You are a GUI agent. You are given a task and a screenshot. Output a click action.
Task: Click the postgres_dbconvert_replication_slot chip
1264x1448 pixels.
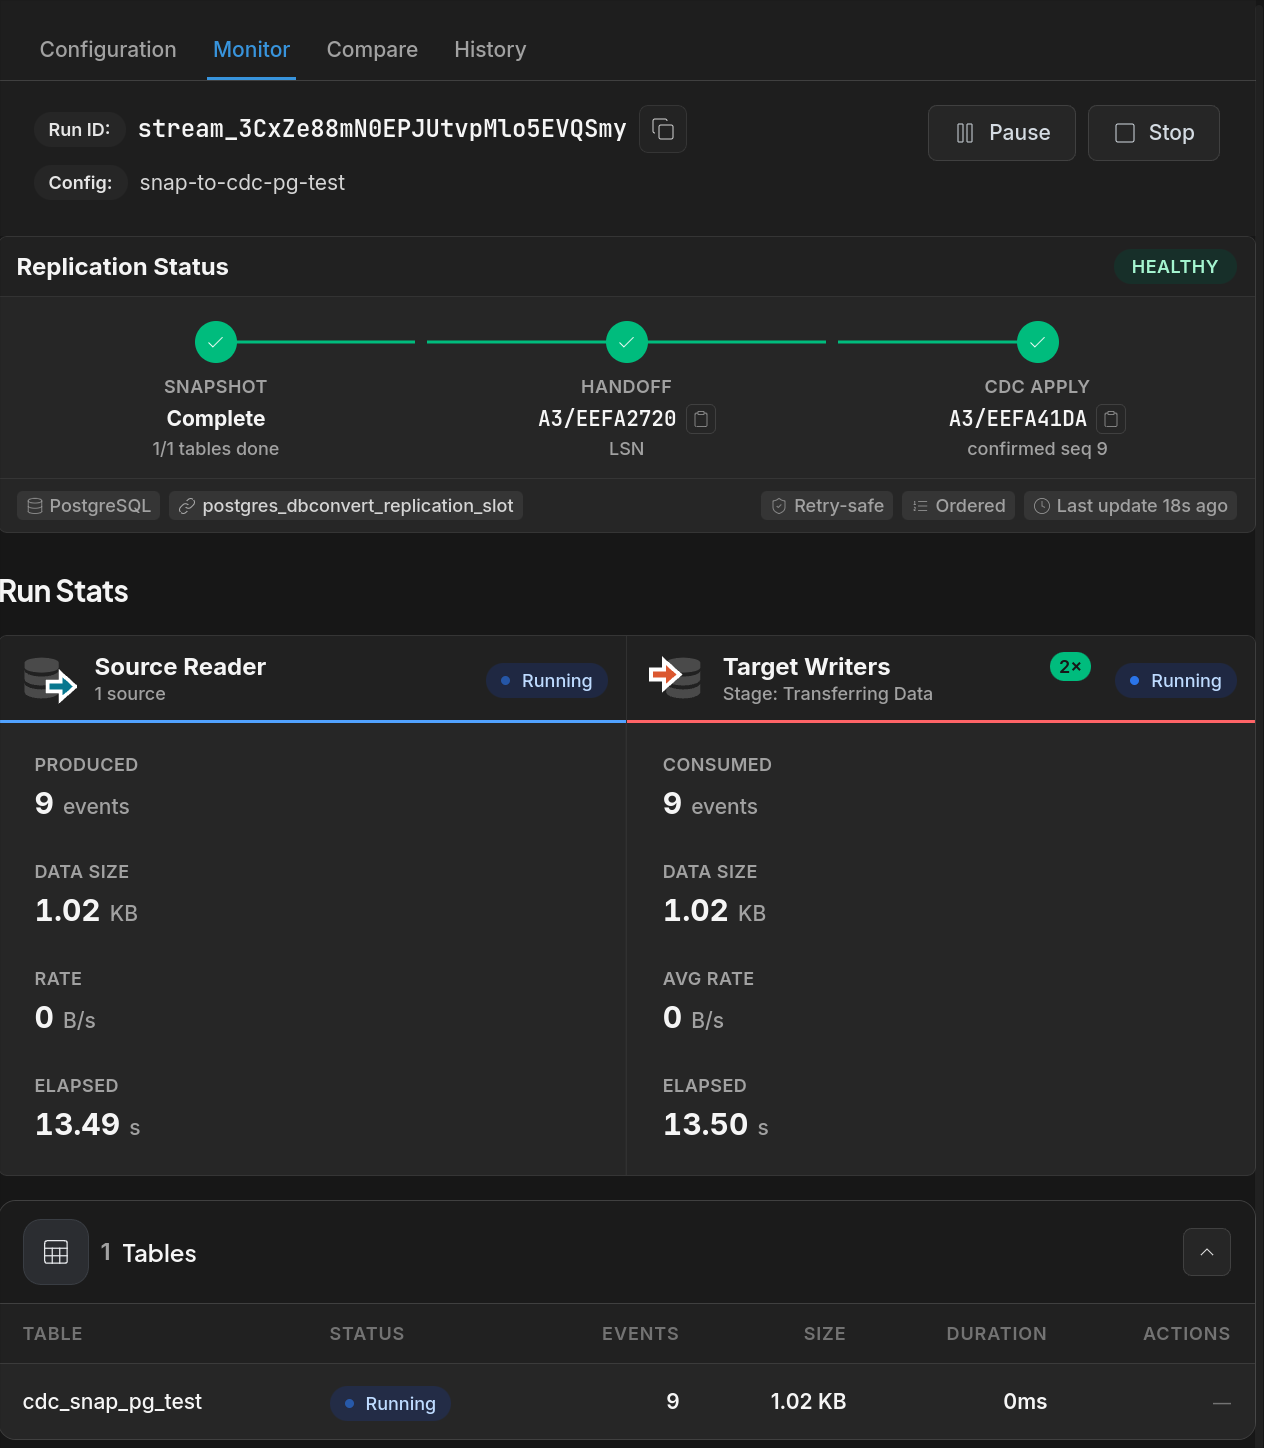[346, 506]
